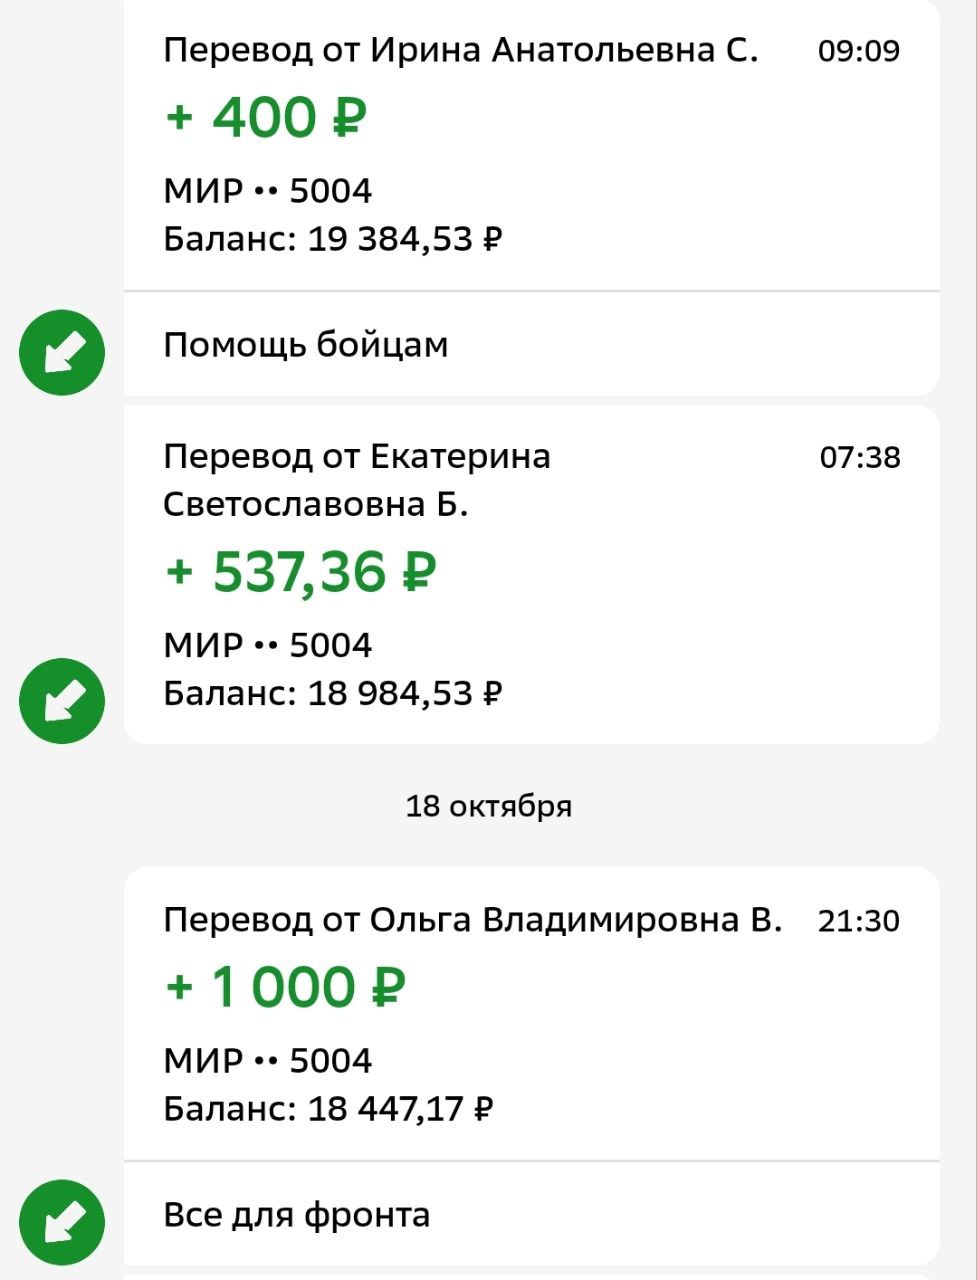This screenshot has height=1280, width=977.
Task: Open transfer from Ольга Владимировна В.
Action: [x=472, y=920]
